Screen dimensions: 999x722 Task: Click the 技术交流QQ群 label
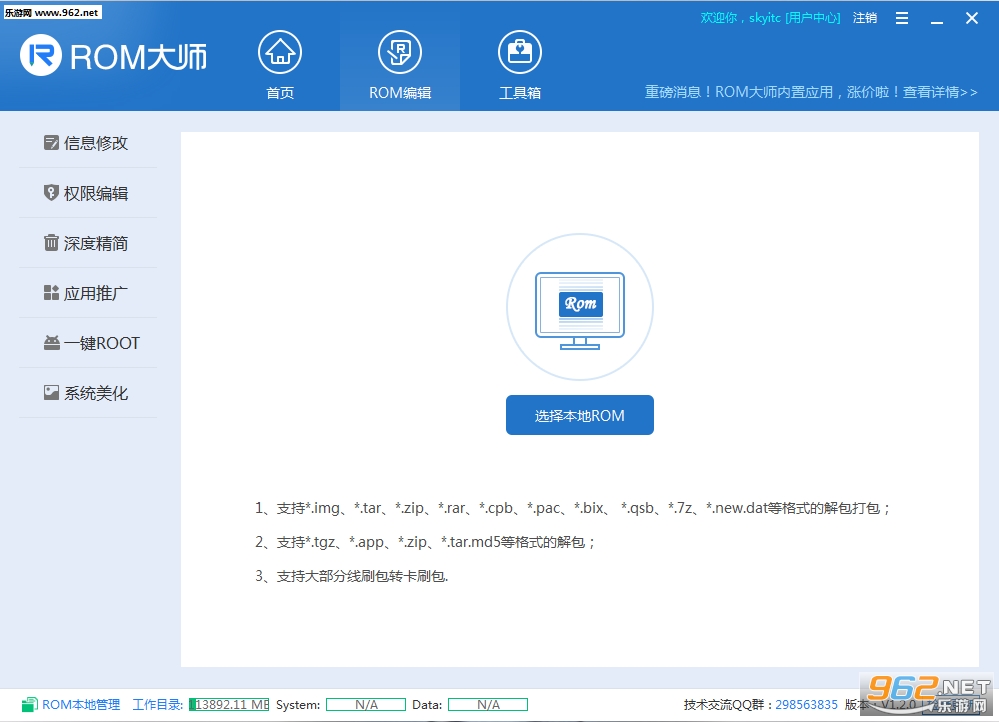pyautogui.click(x=728, y=705)
